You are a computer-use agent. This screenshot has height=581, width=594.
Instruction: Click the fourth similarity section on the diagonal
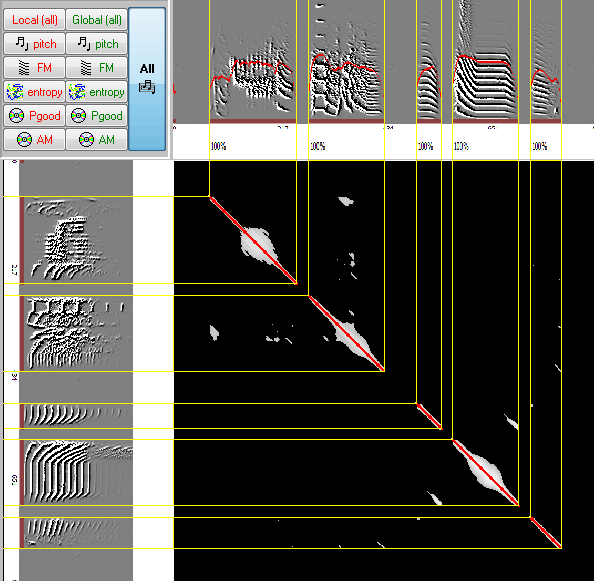(485, 472)
